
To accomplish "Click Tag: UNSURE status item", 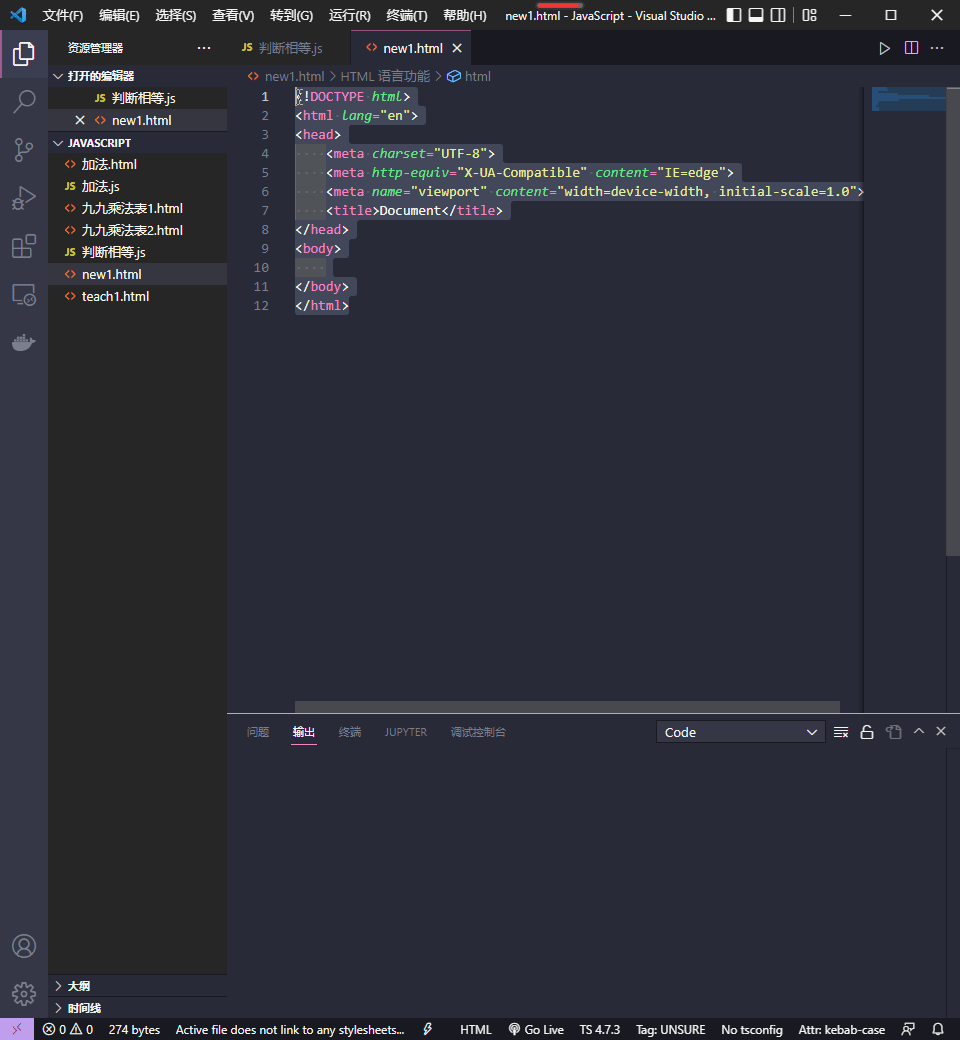I will click(670, 1029).
